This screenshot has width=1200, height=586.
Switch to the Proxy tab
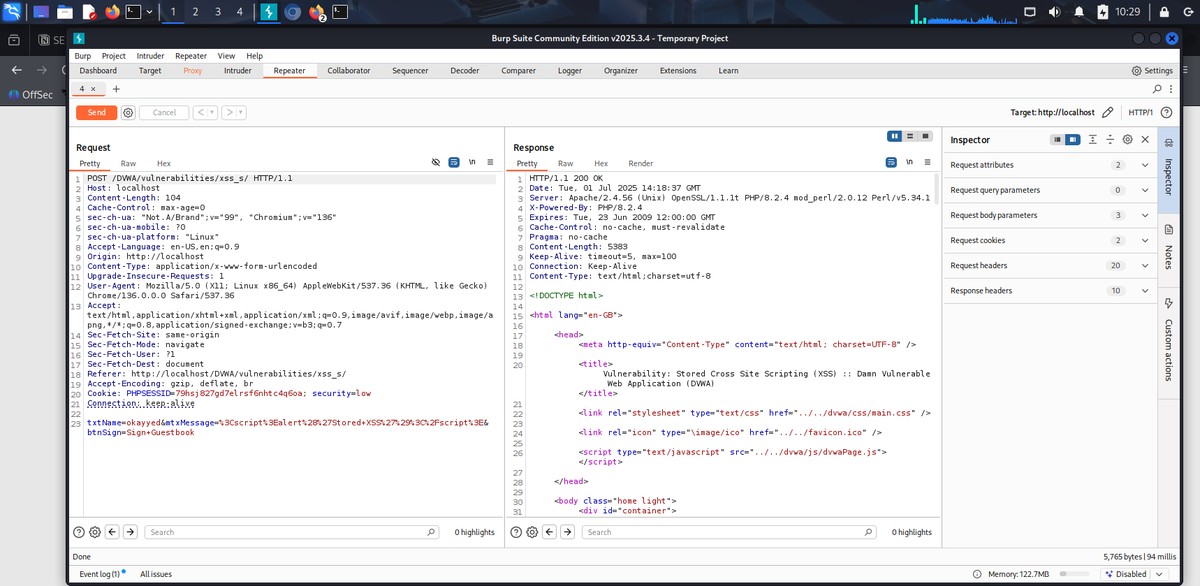pos(193,71)
